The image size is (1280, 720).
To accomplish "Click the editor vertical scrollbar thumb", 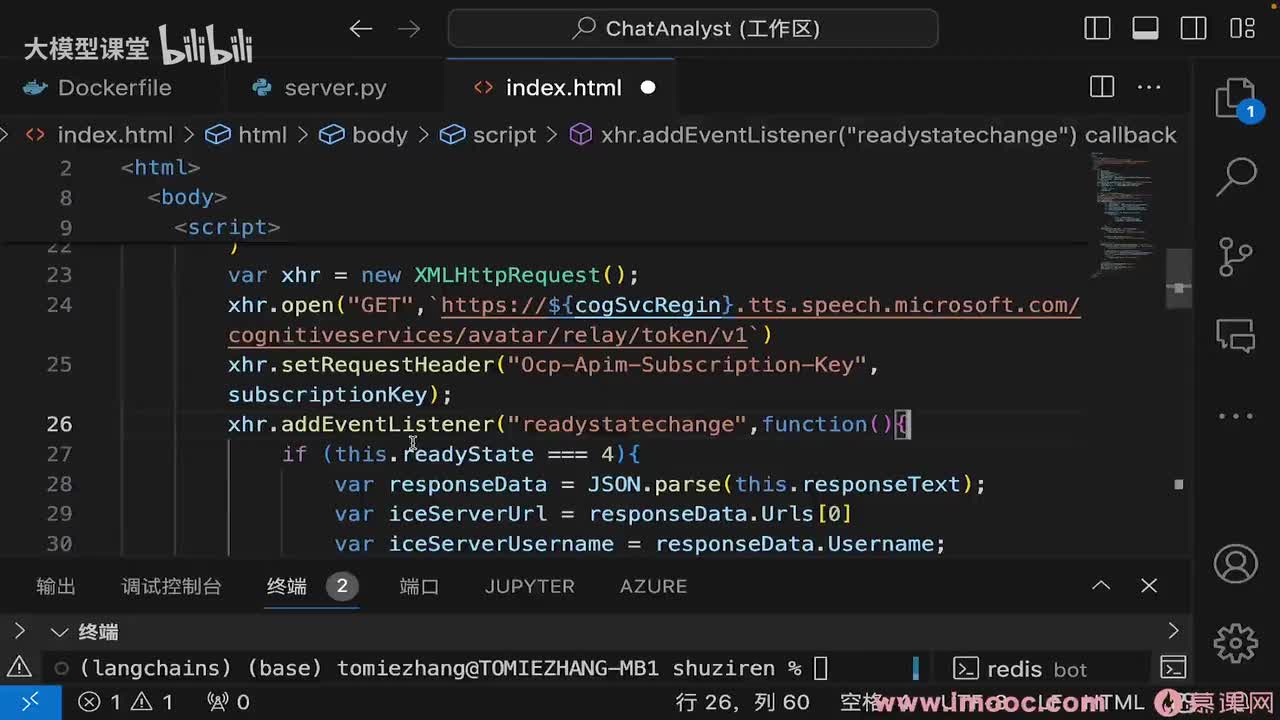I will [1179, 280].
